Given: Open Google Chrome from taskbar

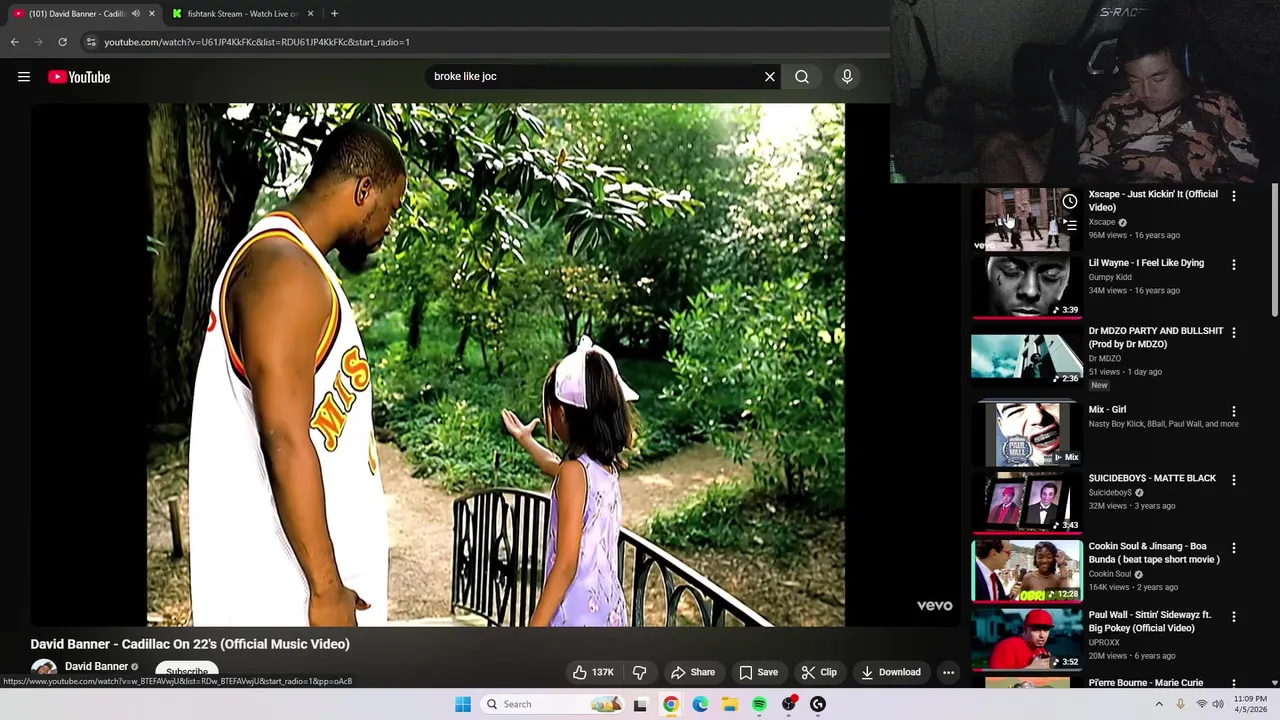Looking at the screenshot, I should tap(670, 704).
